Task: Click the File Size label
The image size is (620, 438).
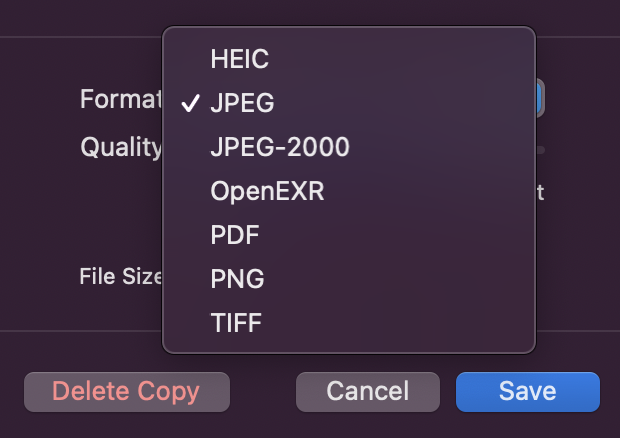Action: pos(120,277)
